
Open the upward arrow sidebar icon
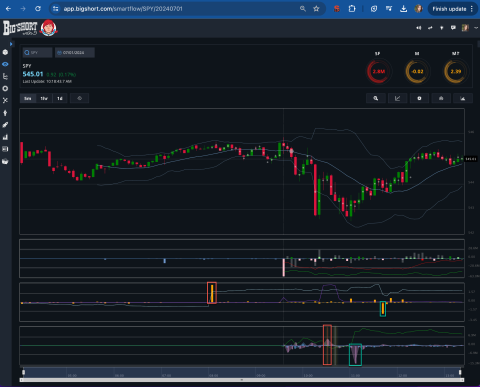click(5, 113)
